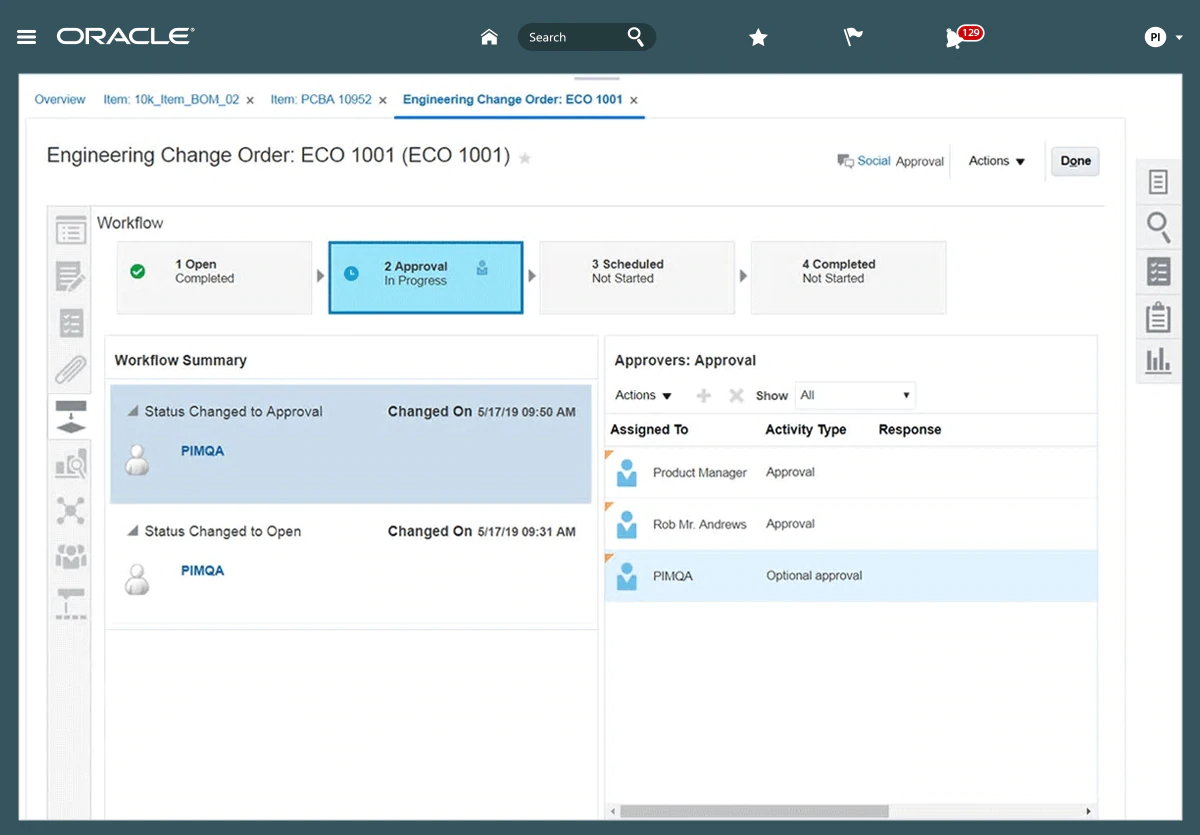
Task: Expand Approvers panel Actions menu
Action: pos(643,395)
